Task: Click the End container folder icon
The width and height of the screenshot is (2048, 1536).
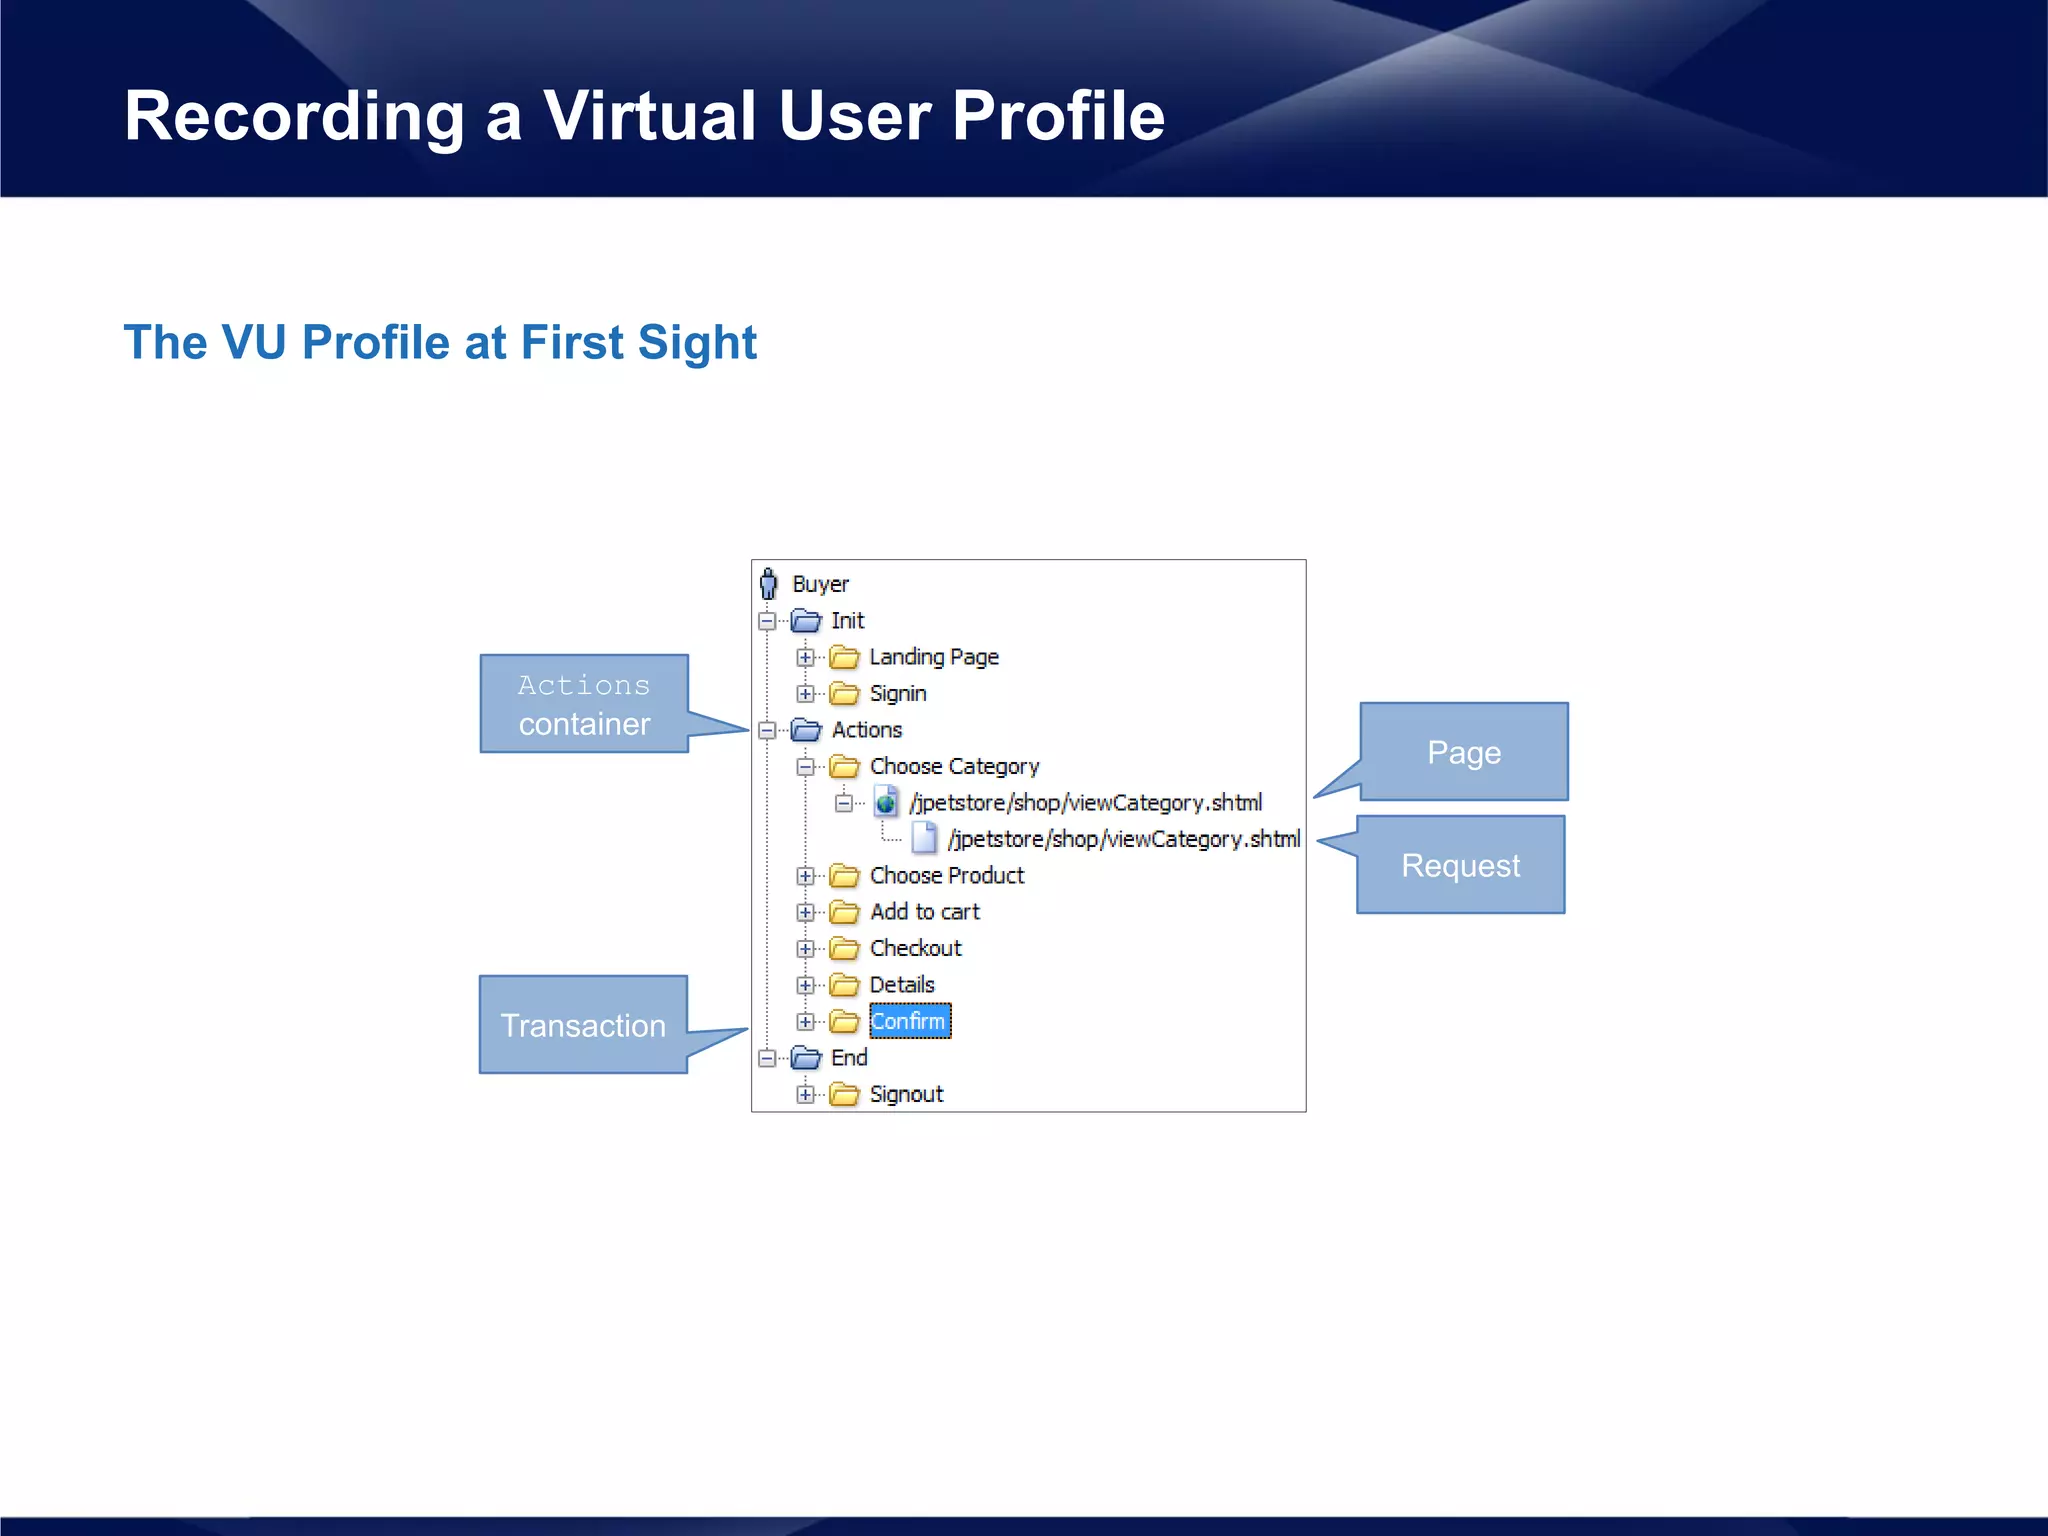Action: pos(806,1058)
